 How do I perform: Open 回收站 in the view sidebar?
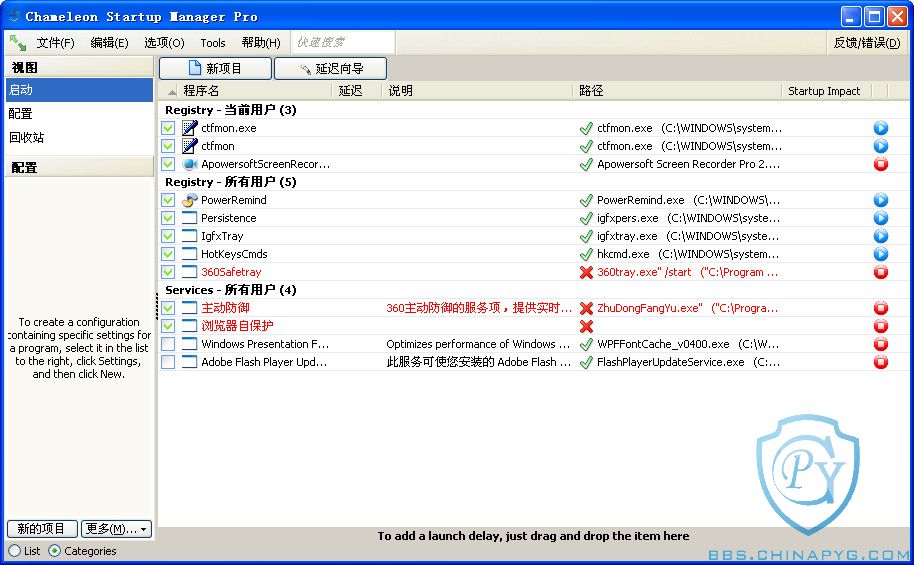(x=79, y=138)
